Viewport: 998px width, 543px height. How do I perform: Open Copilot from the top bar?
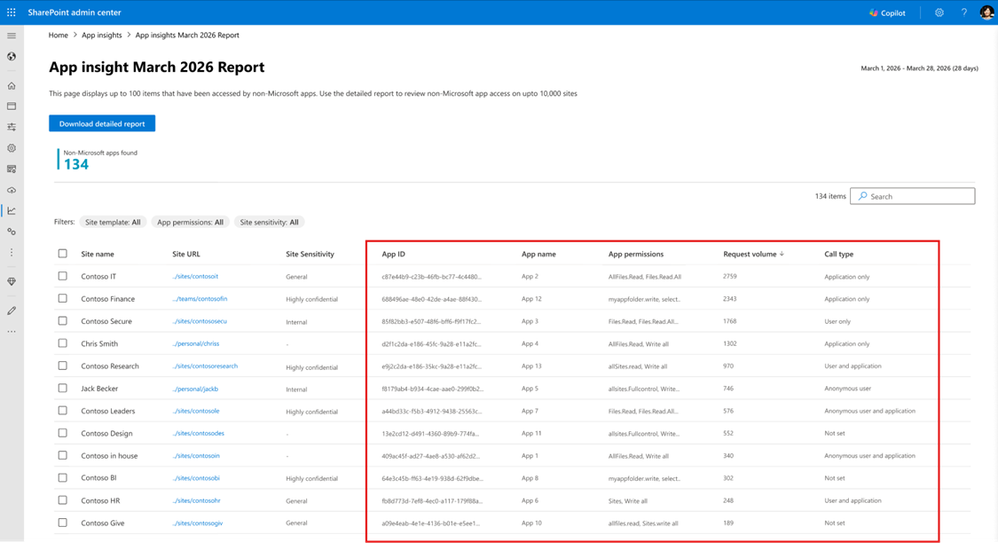[887, 13]
